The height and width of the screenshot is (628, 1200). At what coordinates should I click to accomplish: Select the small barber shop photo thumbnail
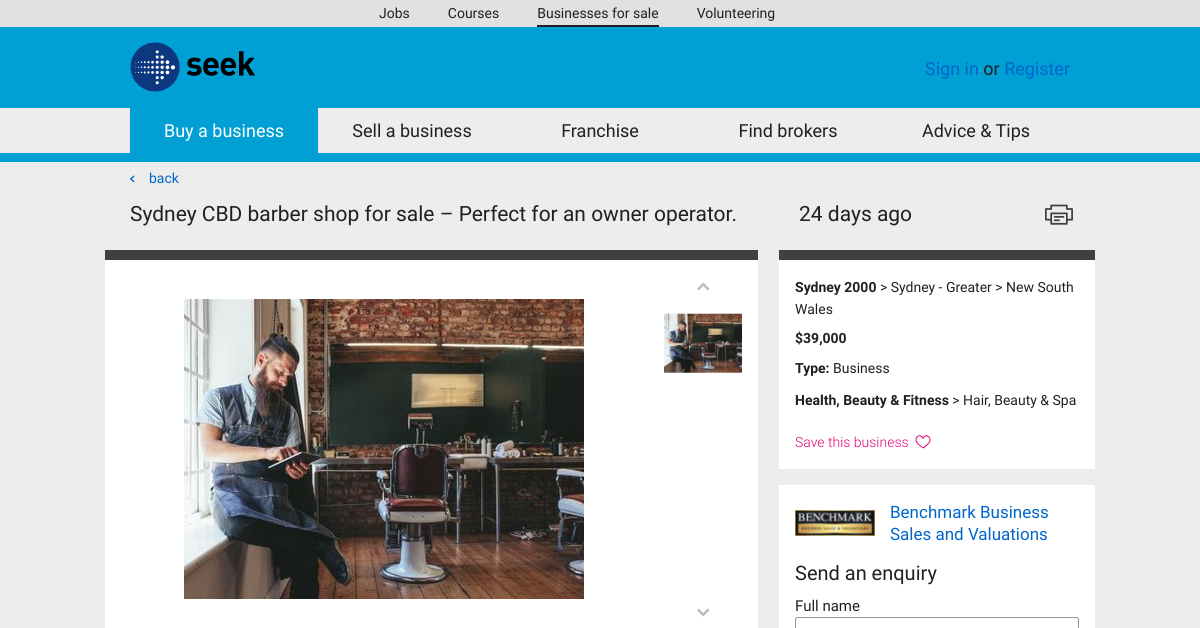coord(703,343)
